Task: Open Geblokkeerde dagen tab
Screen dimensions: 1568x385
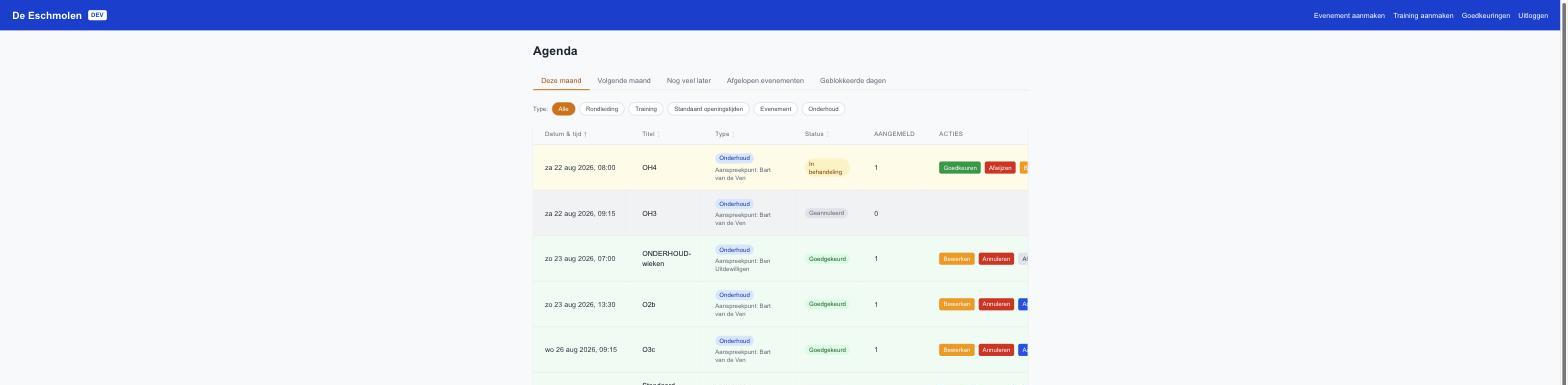Action: pyautogui.click(x=853, y=81)
